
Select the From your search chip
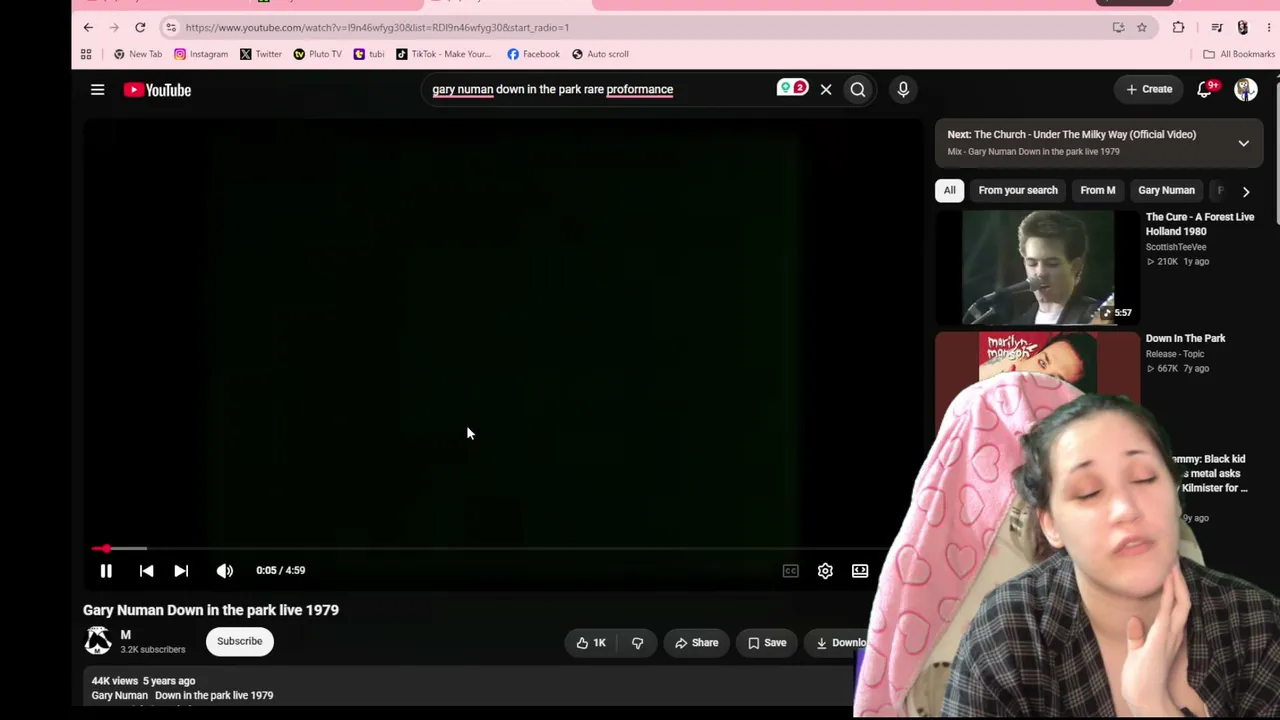tap(1018, 190)
